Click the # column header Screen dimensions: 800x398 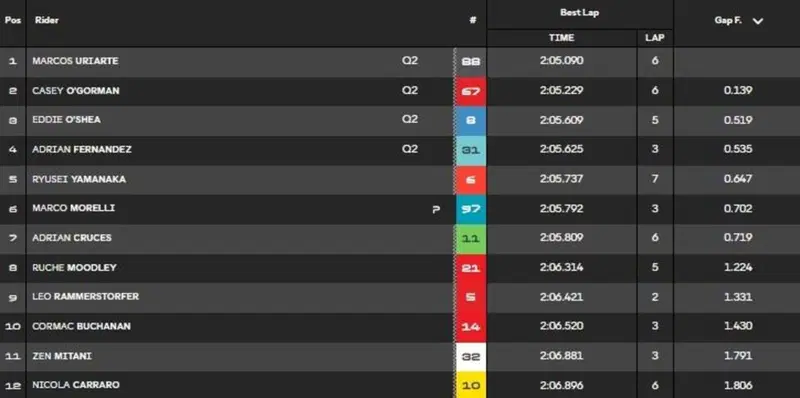473,21
